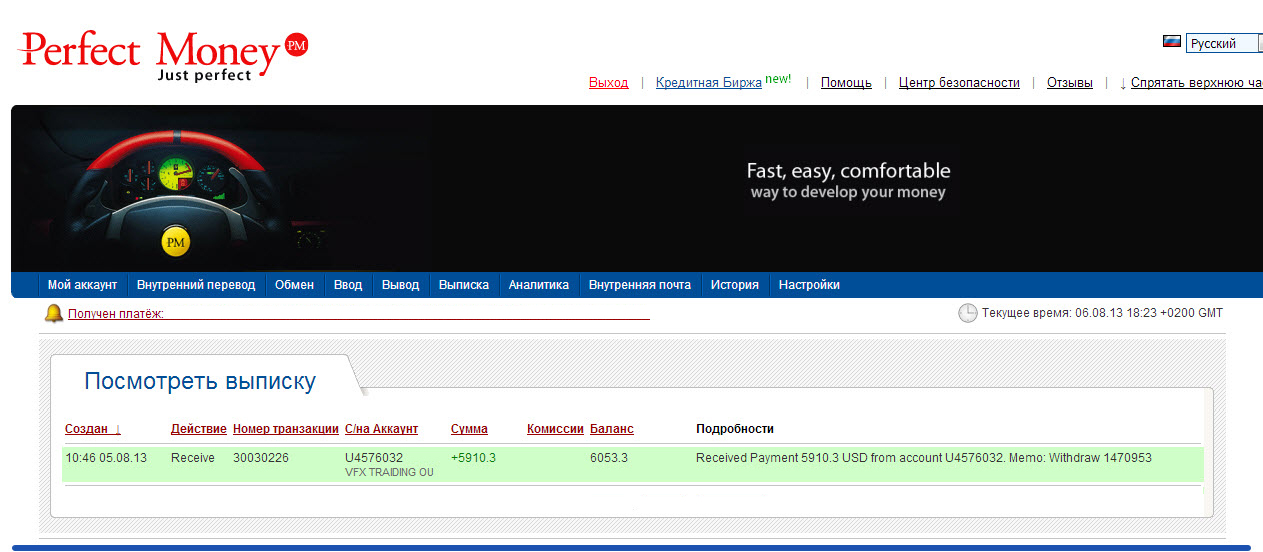Click the Receive action cell
Viewport: 1263px width, 552px height.
pyautogui.click(x=193, y=458)
